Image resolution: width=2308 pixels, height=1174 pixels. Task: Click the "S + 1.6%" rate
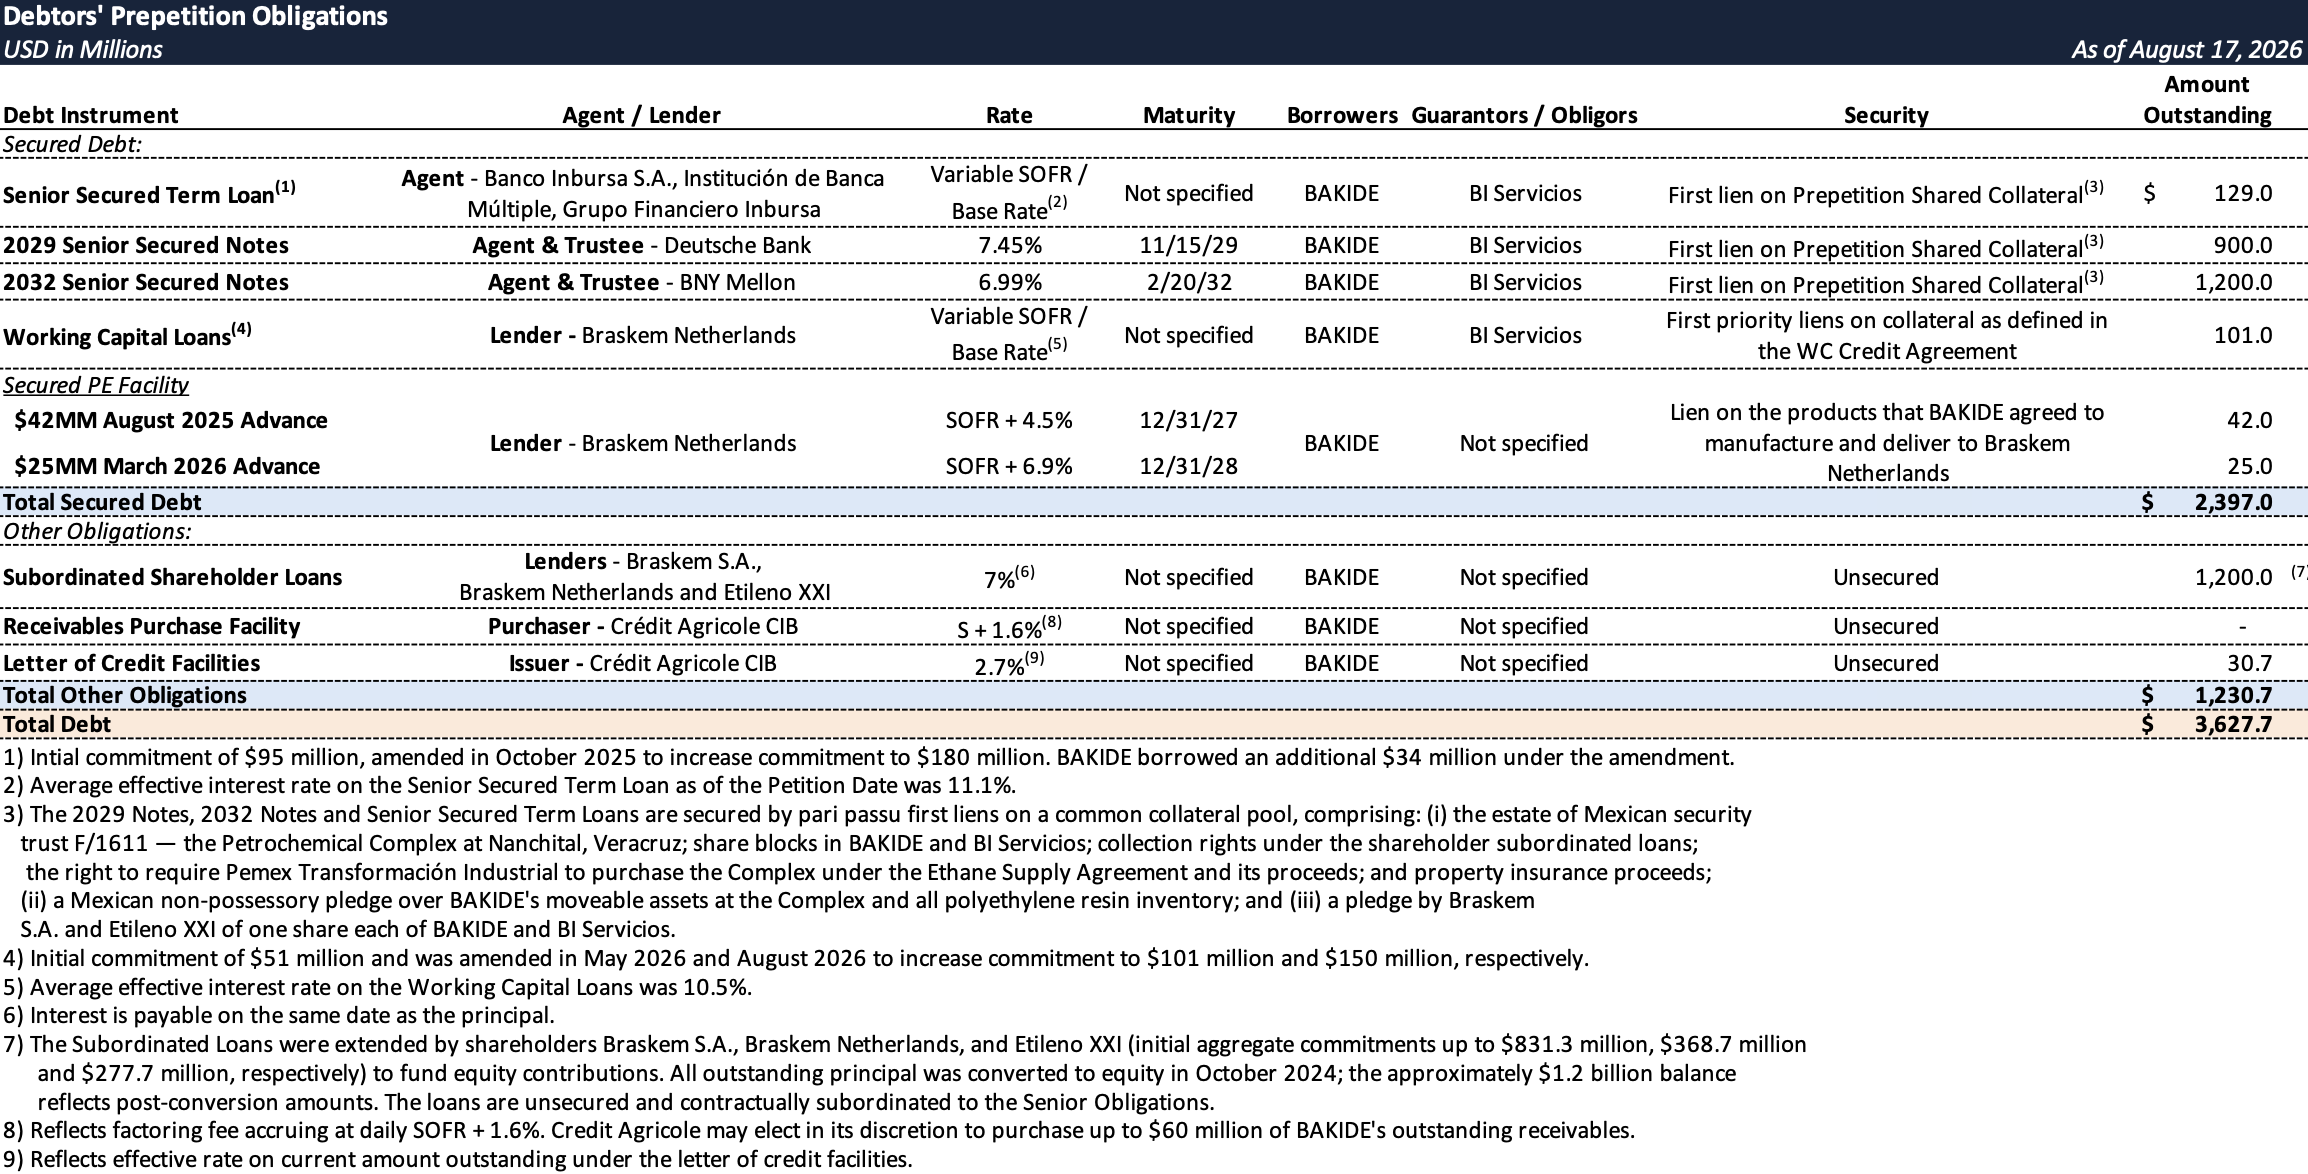point(1009,627)
